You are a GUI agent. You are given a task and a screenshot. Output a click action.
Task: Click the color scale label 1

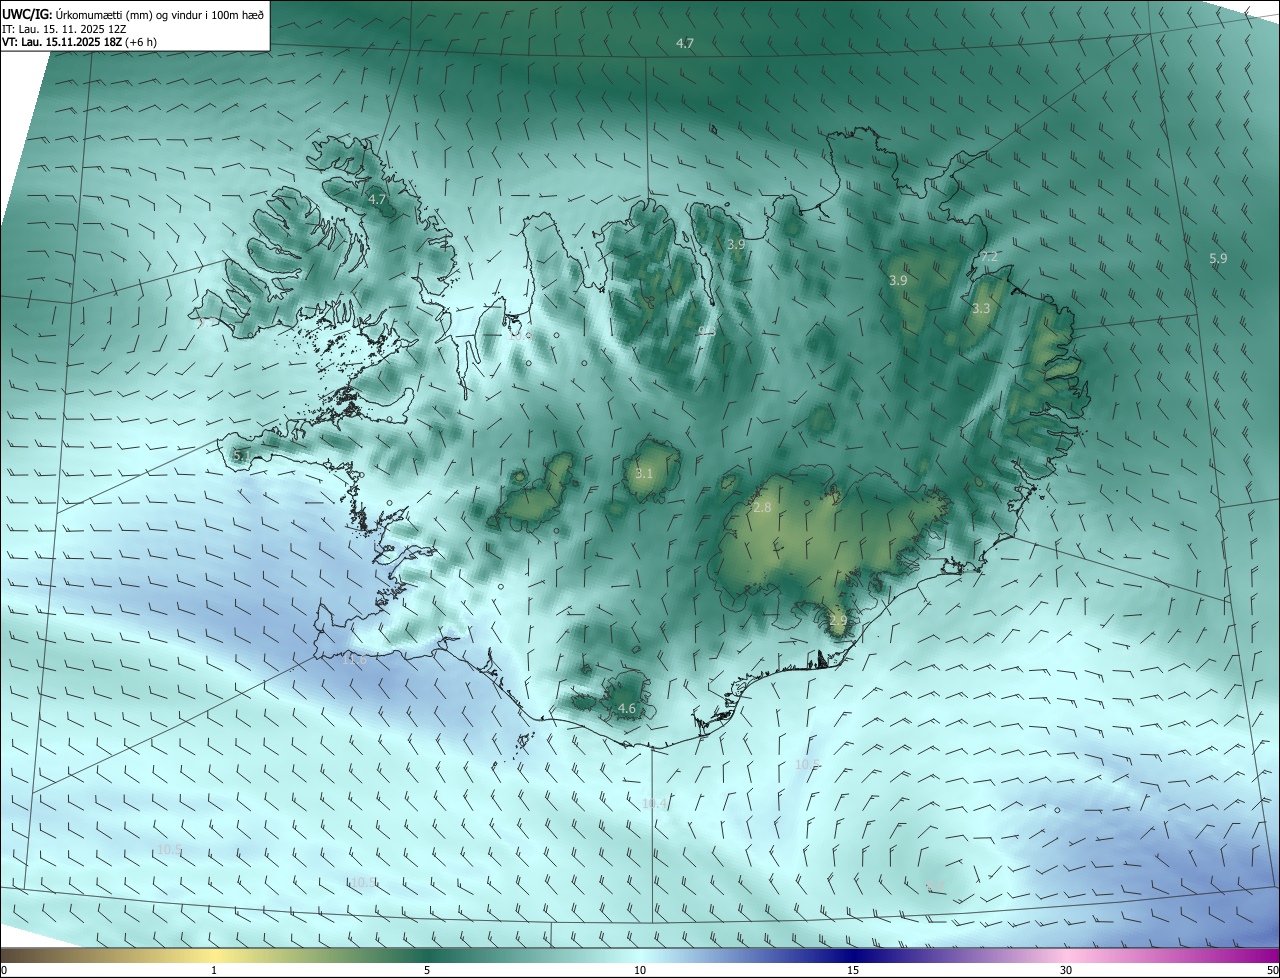click(x=214, y=970)
